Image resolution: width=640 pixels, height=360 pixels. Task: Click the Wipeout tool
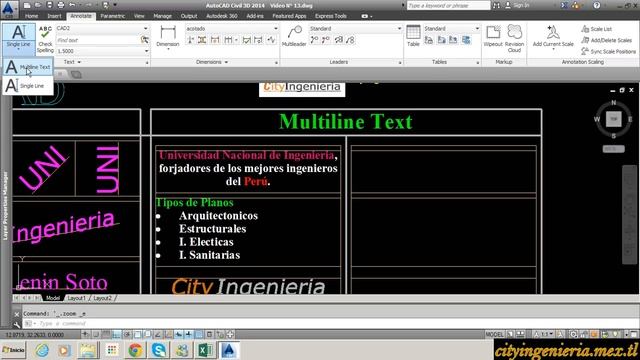click(493, 36)
